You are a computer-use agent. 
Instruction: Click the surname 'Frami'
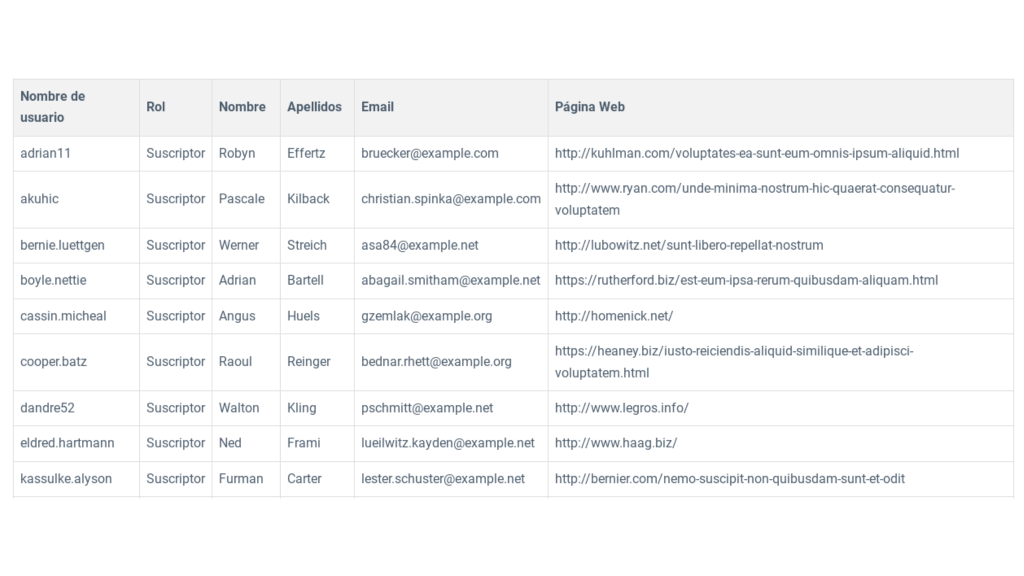(x=304, y=443)
